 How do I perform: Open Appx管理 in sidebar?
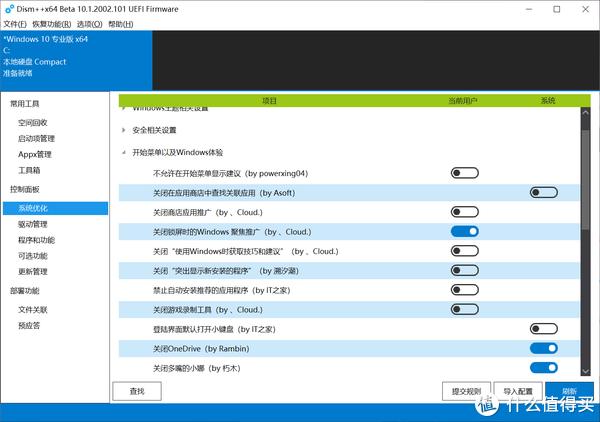34,154
